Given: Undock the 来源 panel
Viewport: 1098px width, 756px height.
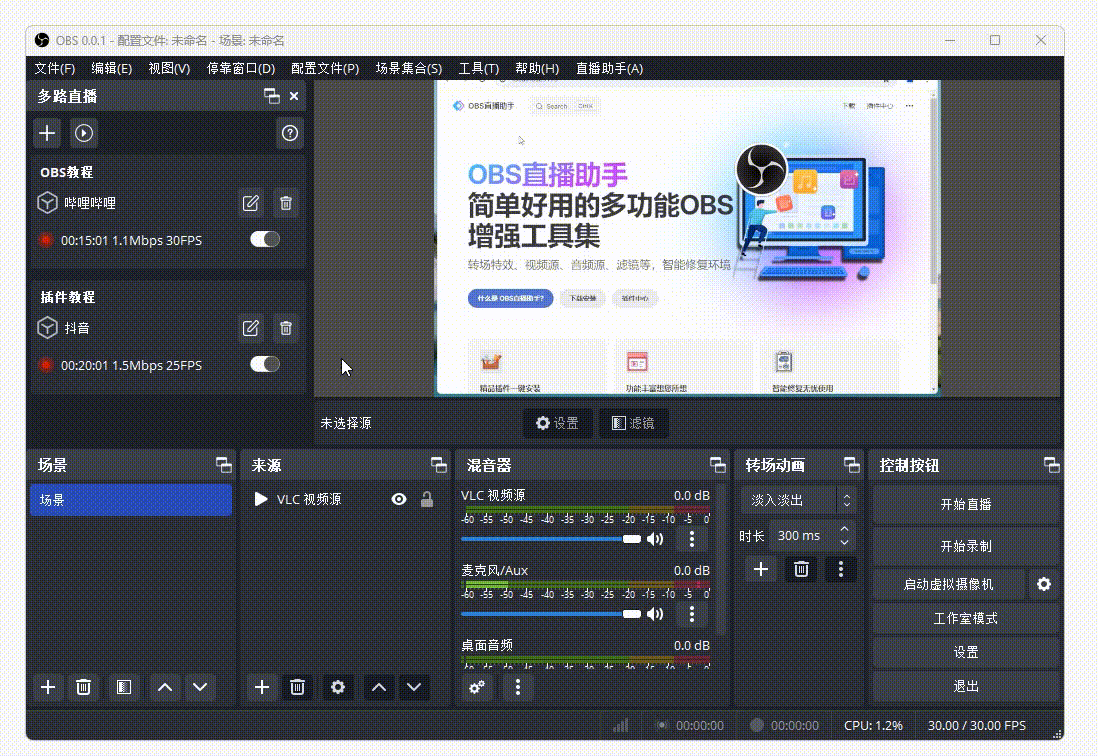Looking at the screenshot, I should pyautogui.click(x=438, y=465).
